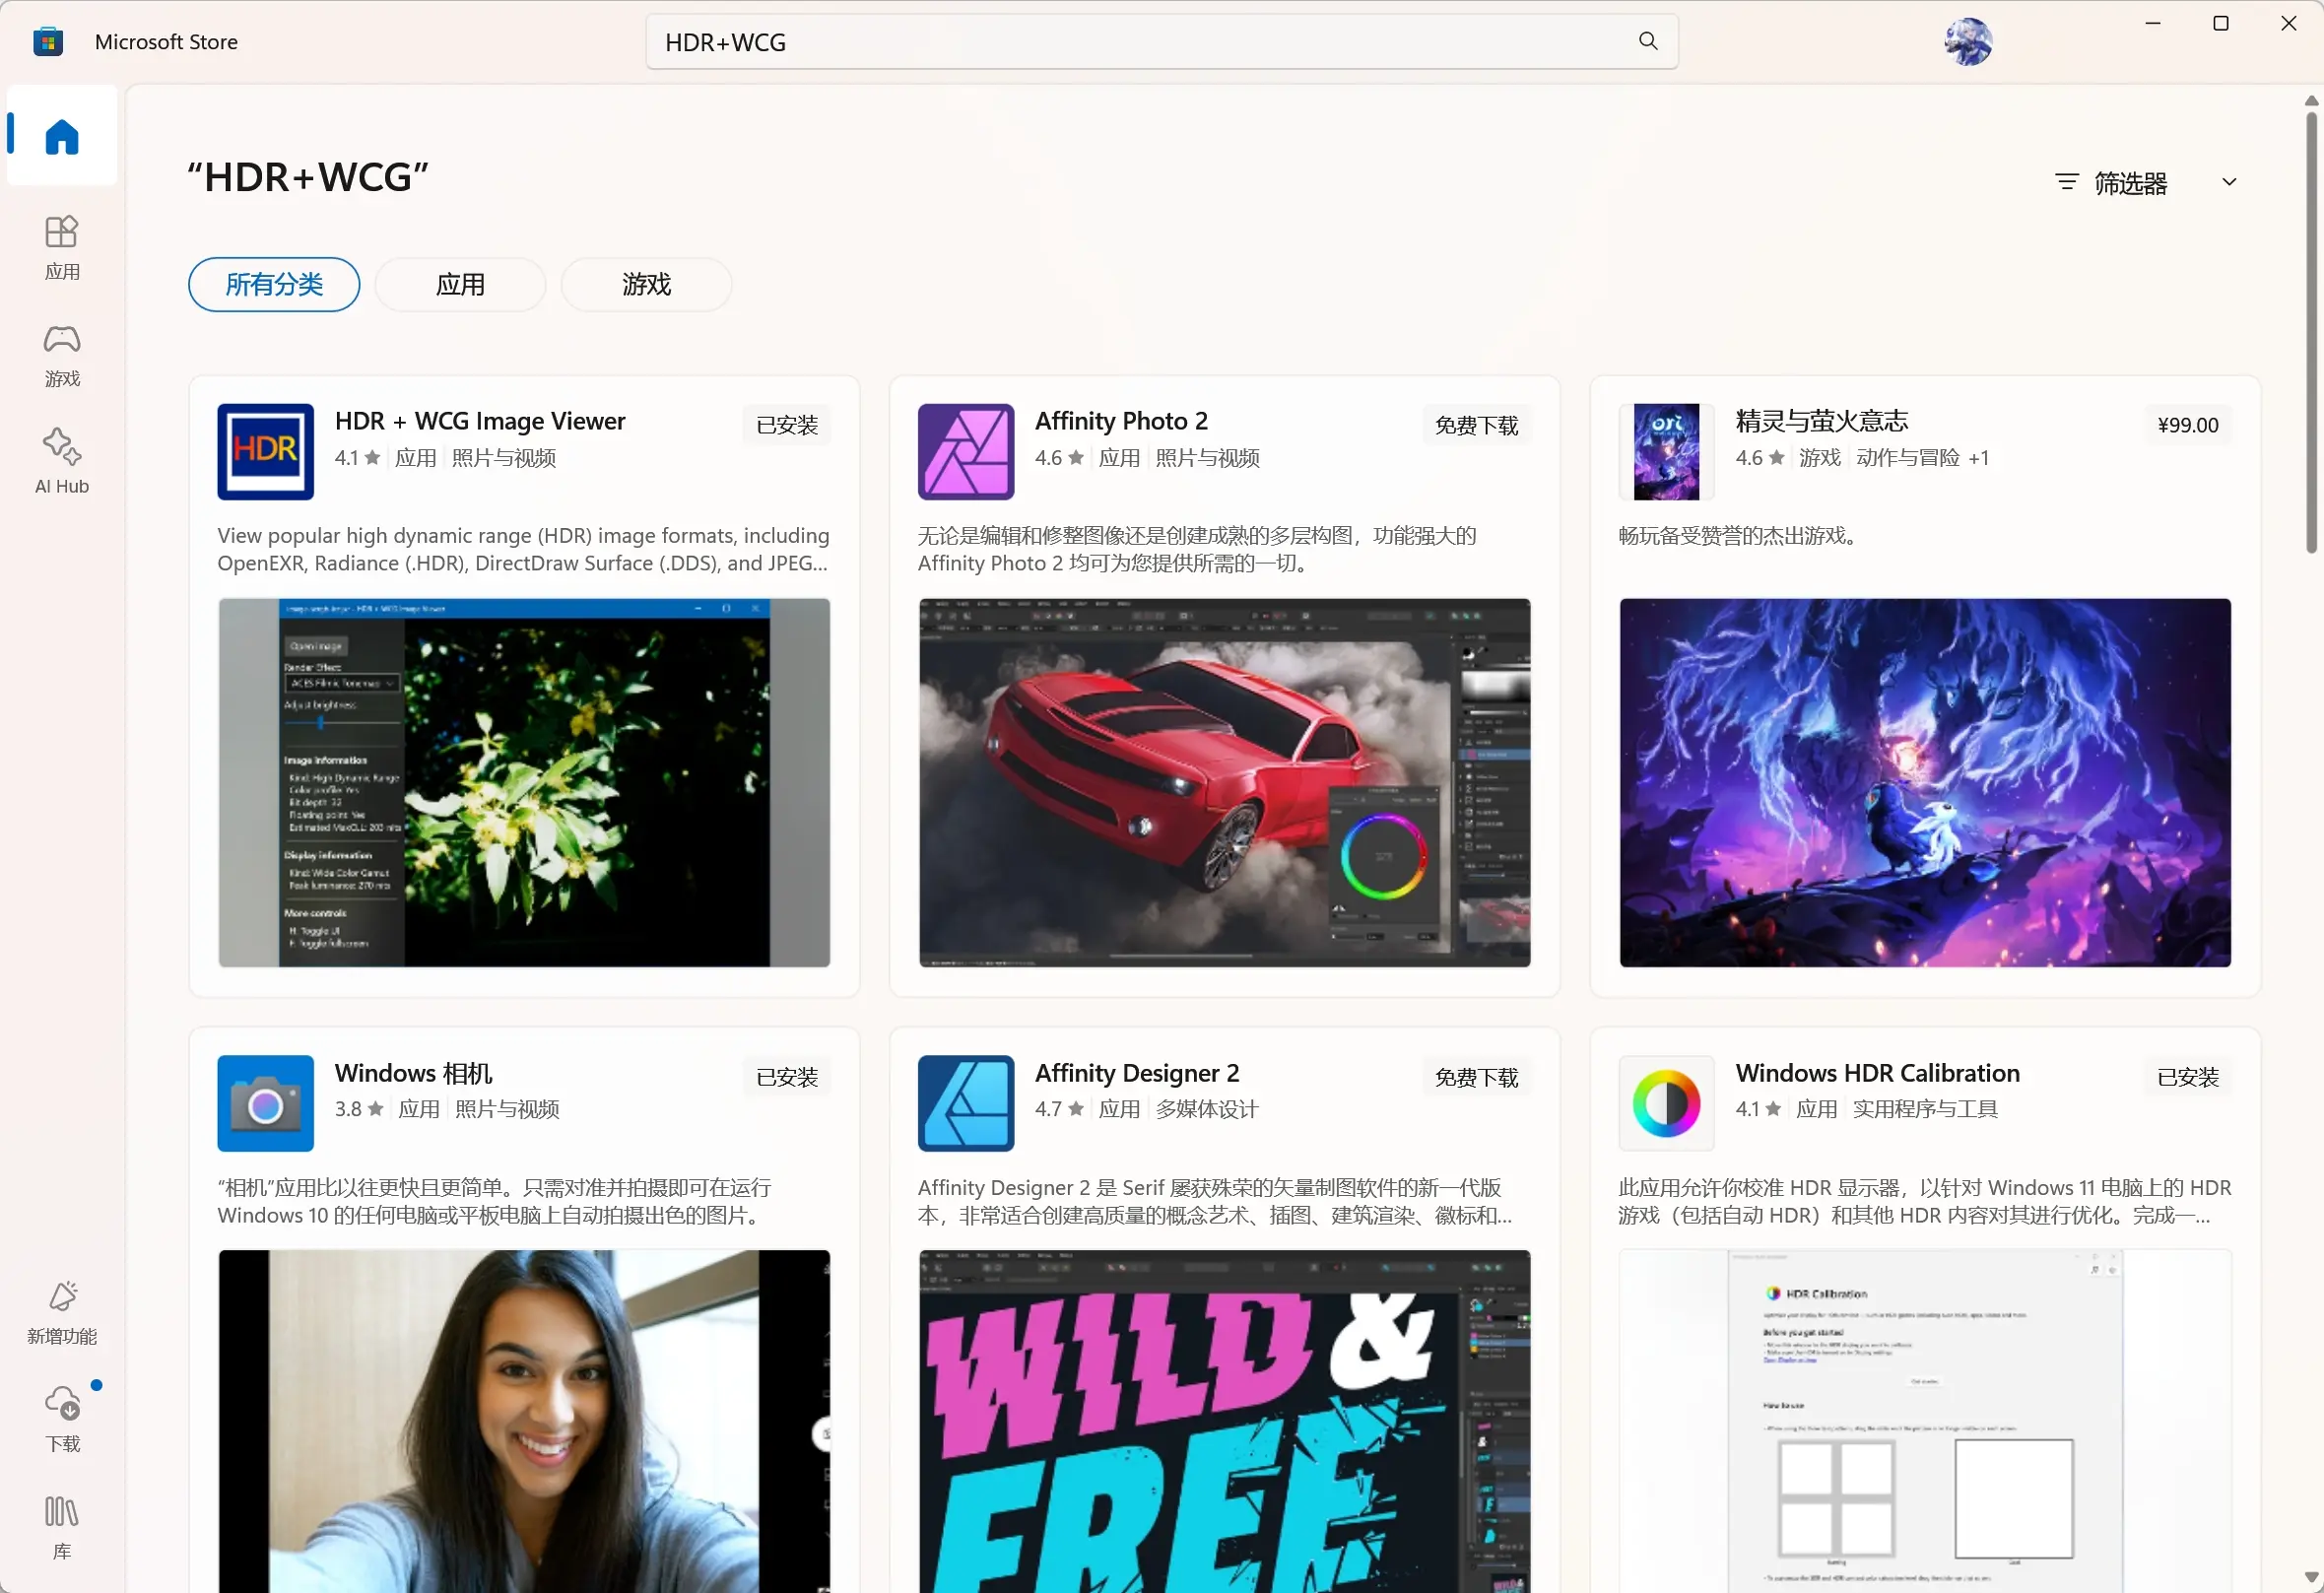This screenshot has height=1593, width=2324.
Task: Open the 库 library in the sidebar
Action: (x=61, y=1528)
